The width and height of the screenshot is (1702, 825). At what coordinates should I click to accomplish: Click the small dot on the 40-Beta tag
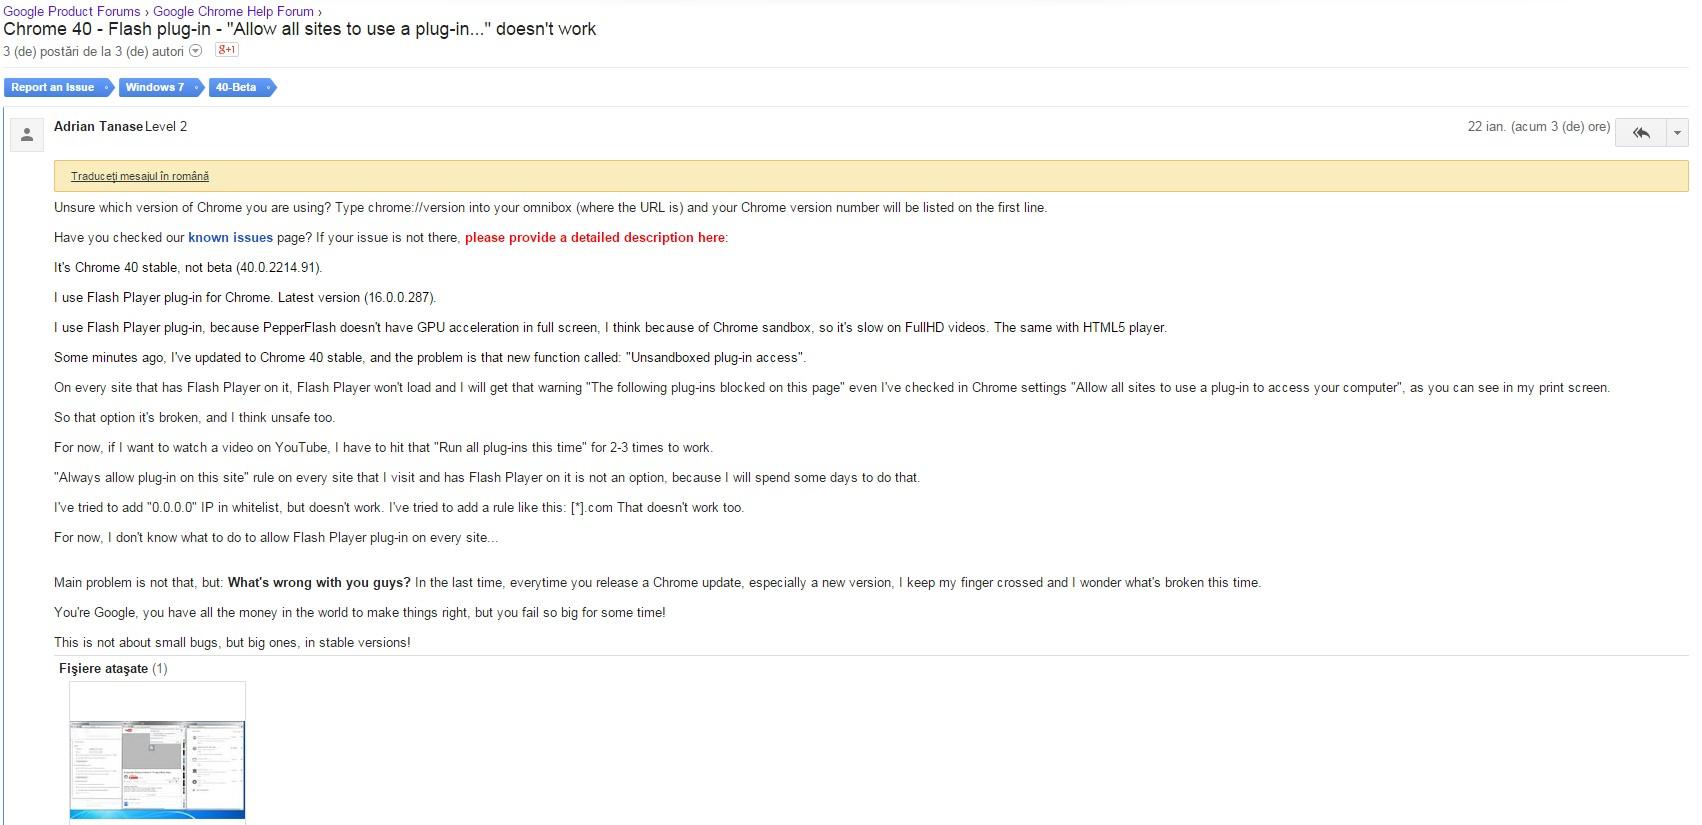pos(266,88)
